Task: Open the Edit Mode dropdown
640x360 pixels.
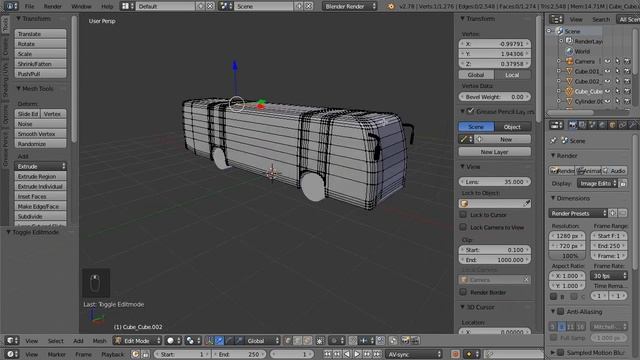Action: (x=137, y=340)
